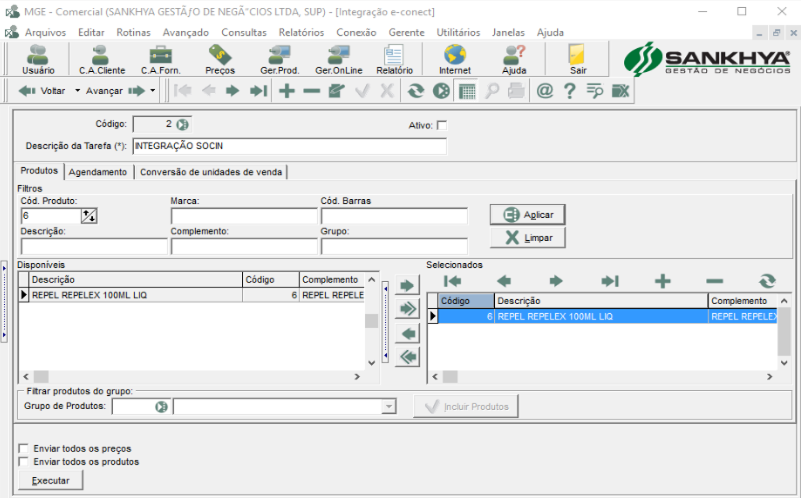Open the Usuário toolbar icon
Screen dimensions: 801x498
(38, 59)
